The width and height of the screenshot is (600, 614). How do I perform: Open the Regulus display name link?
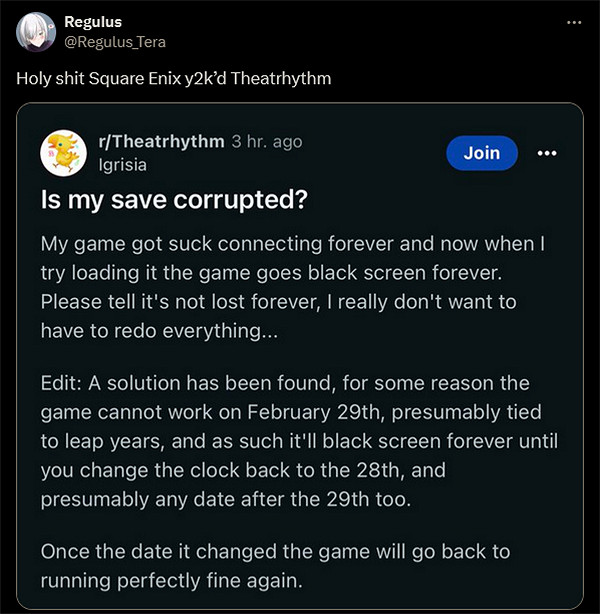(x=93, y=23)
